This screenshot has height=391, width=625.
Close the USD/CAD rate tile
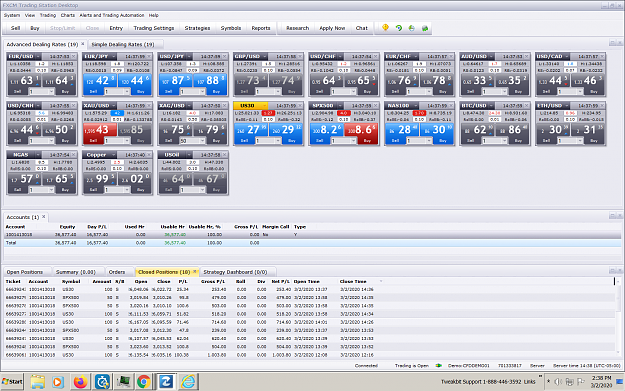click(602, 56)
